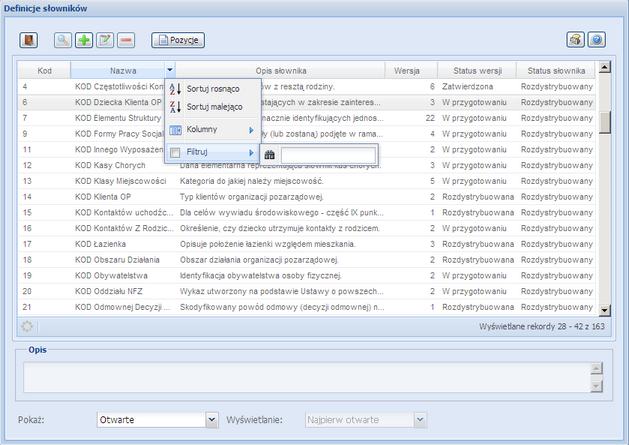
Task: Expand the Kolumny submenu
Action: [x=209, y=130]
